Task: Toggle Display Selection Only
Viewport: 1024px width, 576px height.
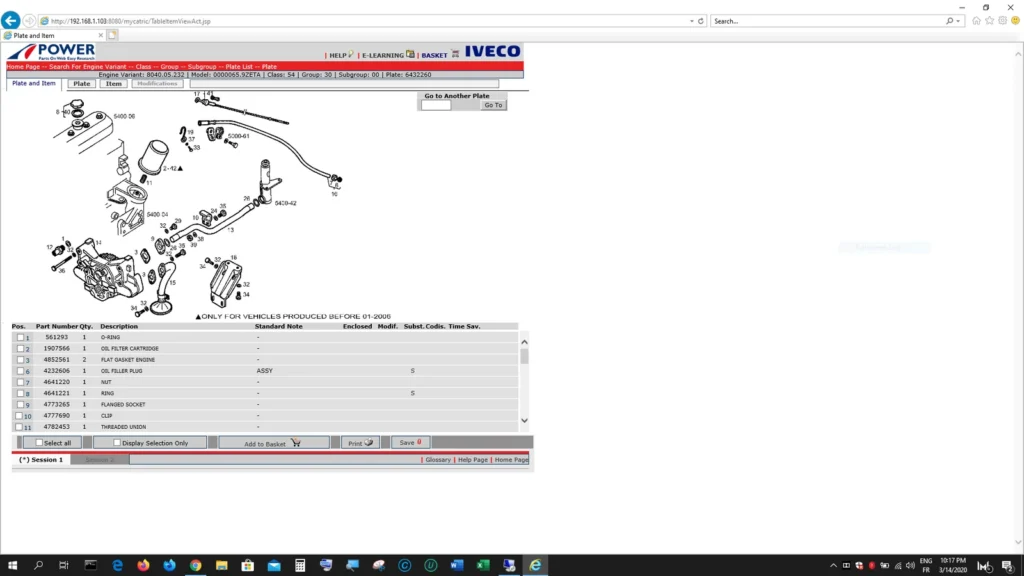Action: 118,442
